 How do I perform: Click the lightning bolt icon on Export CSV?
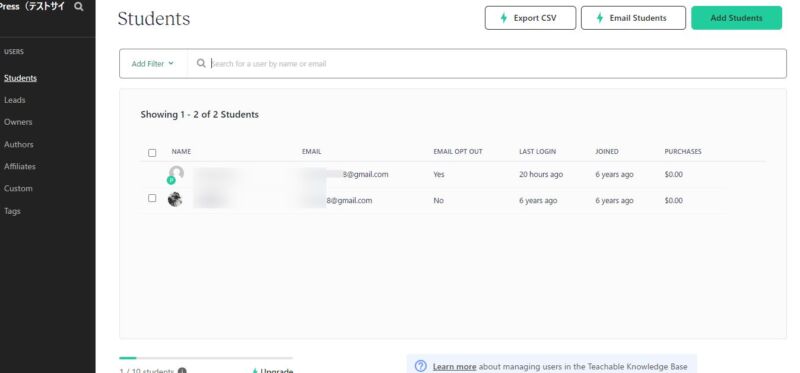click(504, 18)
